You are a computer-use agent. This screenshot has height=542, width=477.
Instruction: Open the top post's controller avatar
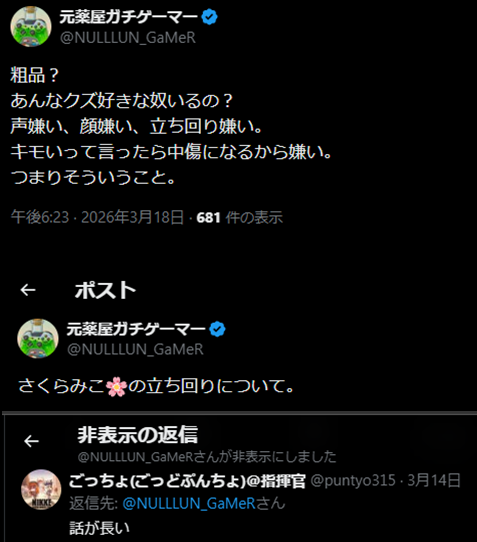point(31,26)
